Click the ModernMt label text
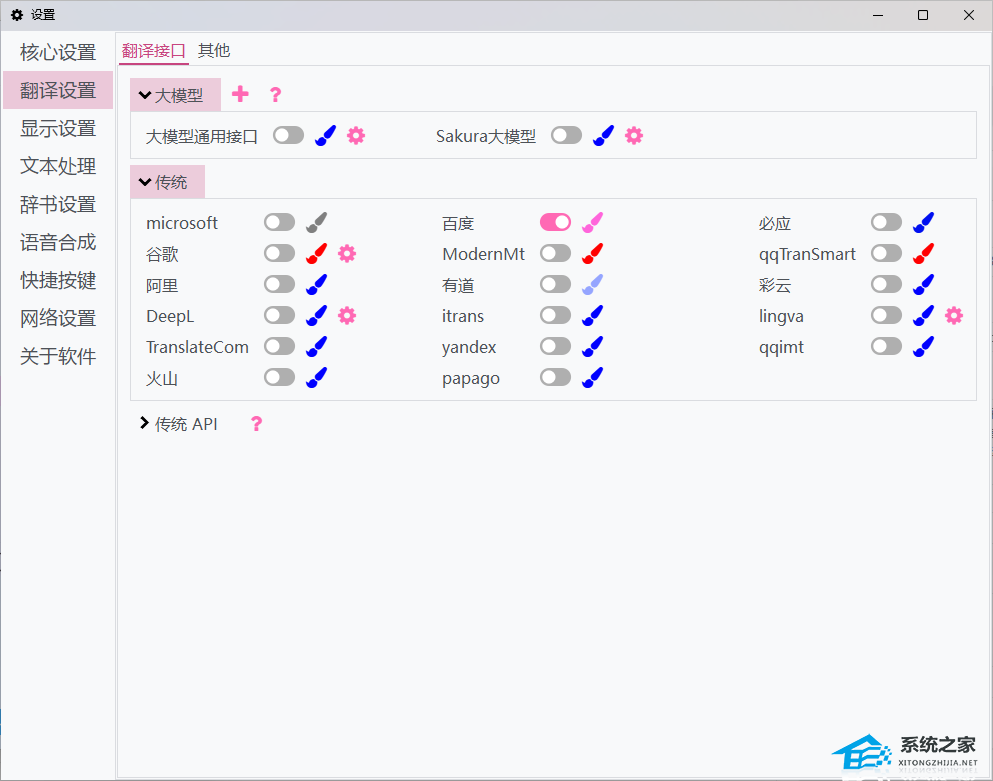993x781 pixels. [483, 254]
